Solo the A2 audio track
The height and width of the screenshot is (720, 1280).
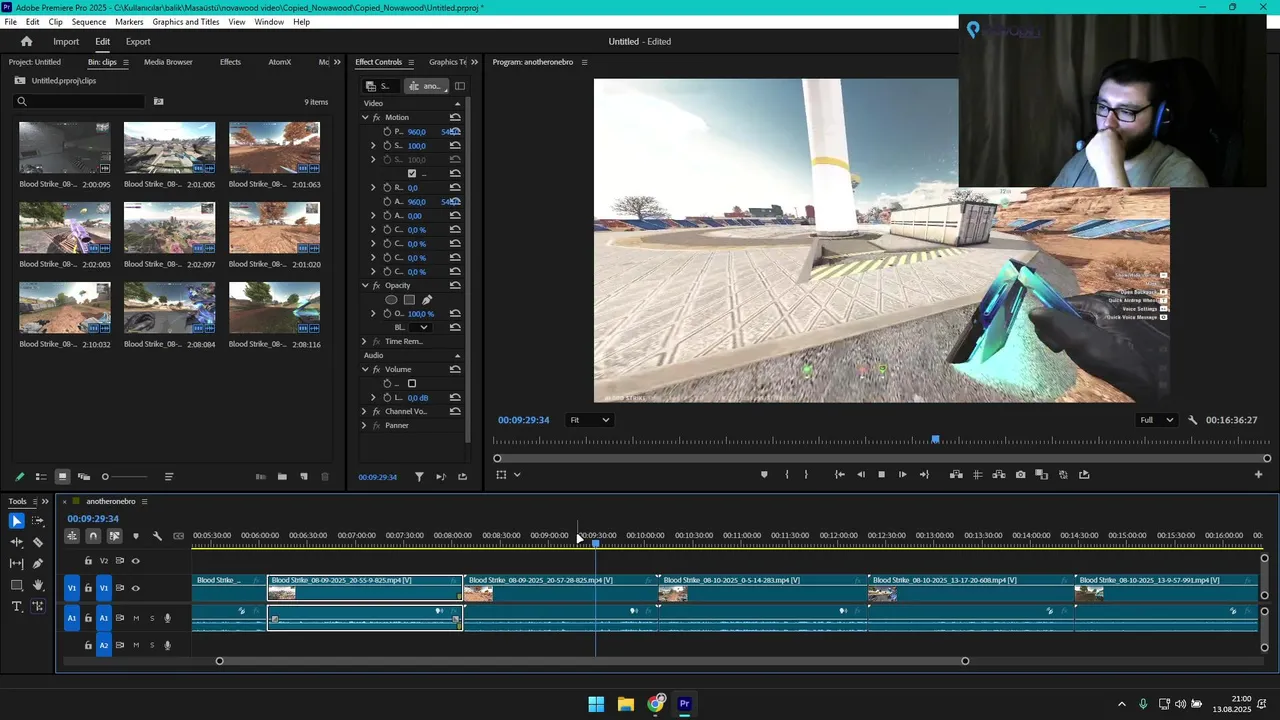[x=152, y=645]
